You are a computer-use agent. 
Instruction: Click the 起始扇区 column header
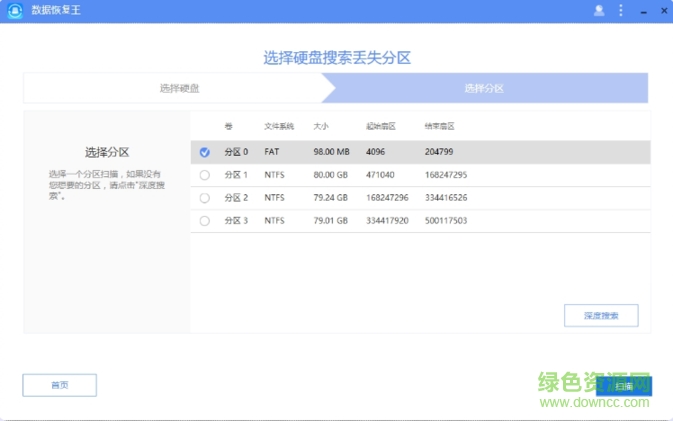coord(381,126)
